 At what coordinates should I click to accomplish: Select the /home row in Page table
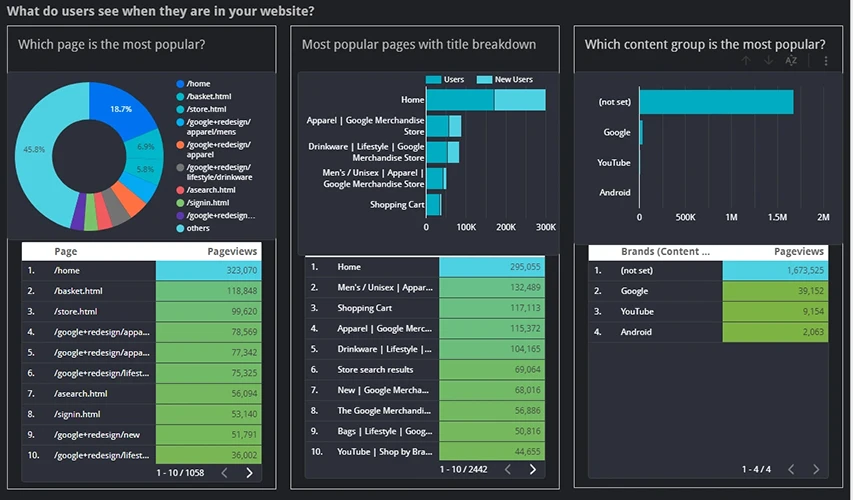point(141,270)
